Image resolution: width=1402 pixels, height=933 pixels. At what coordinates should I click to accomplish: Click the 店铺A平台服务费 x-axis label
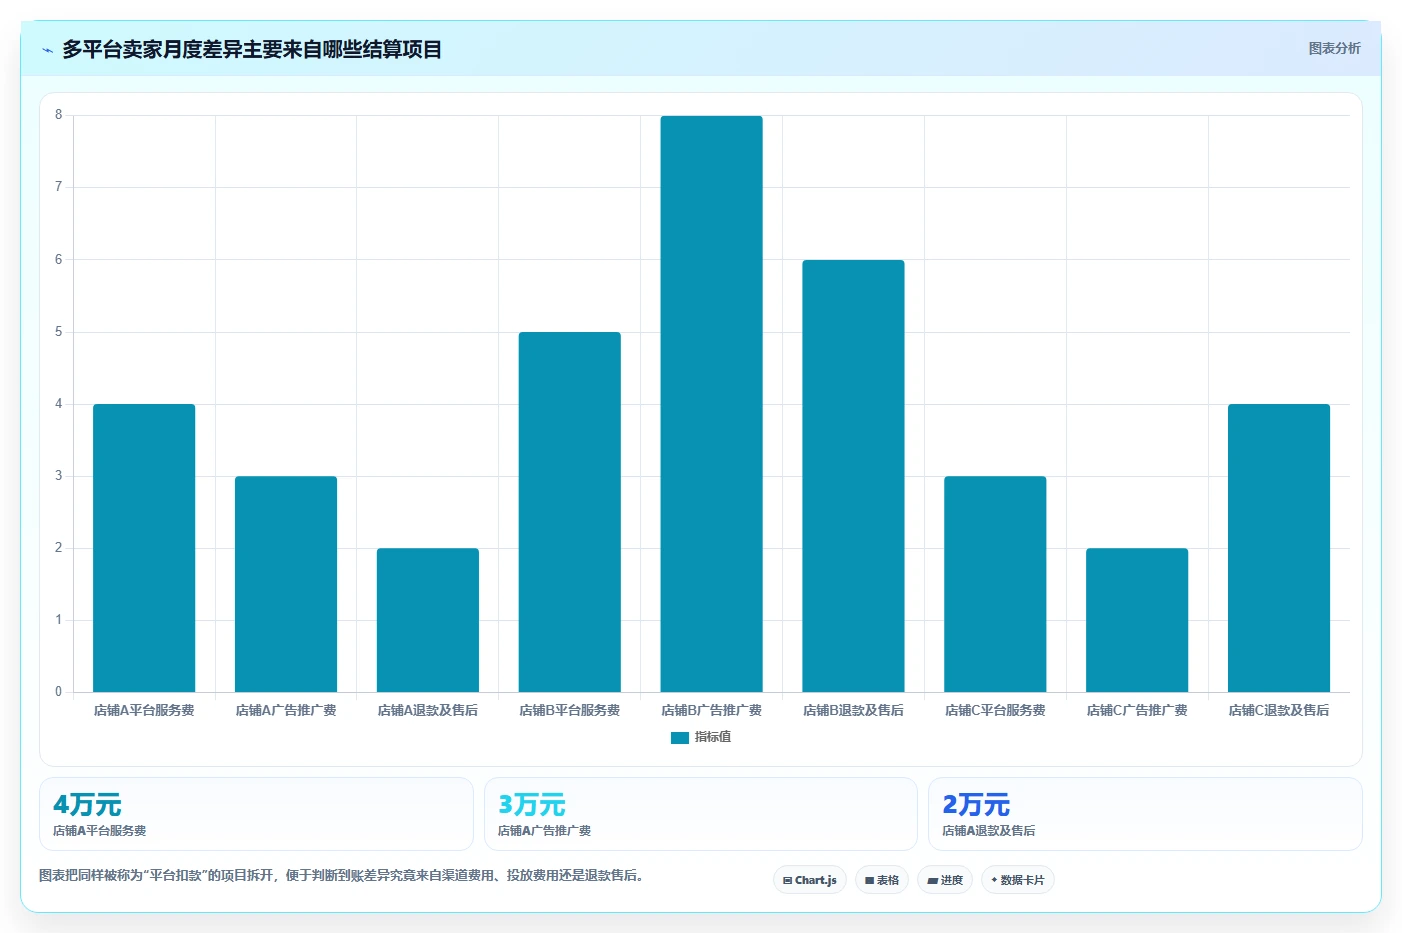[x=144, y=710]
